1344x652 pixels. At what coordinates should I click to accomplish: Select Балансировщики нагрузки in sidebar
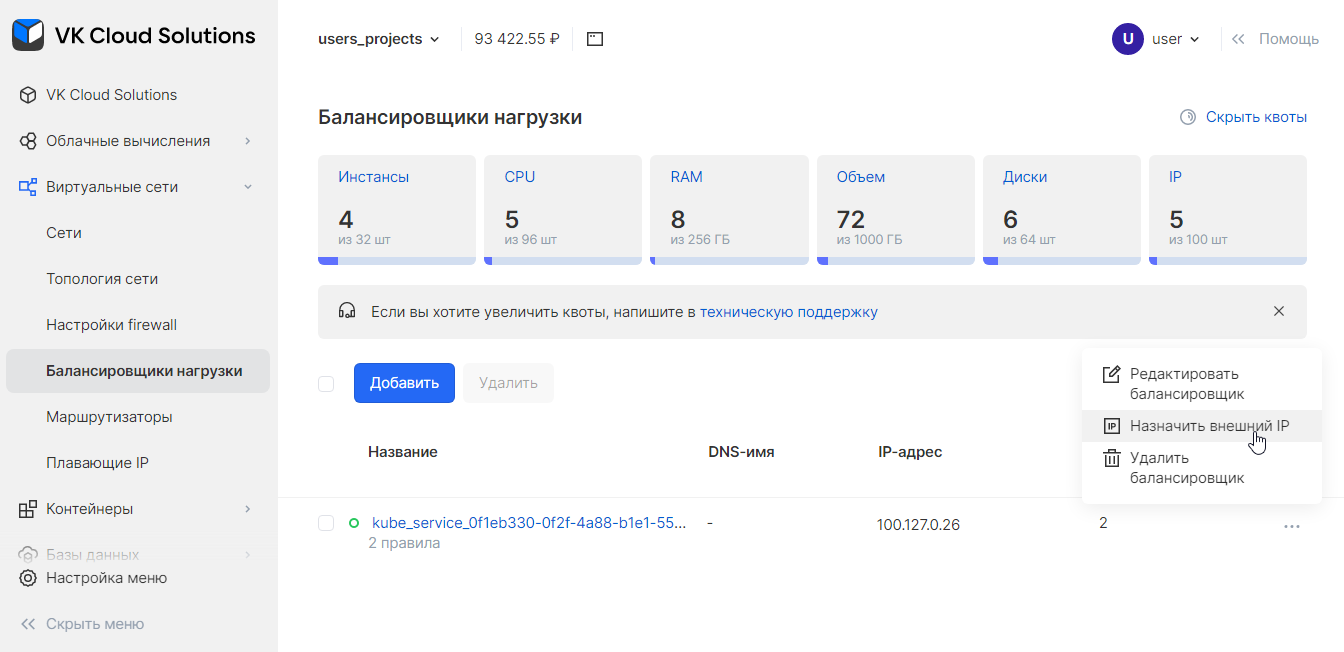138,371
